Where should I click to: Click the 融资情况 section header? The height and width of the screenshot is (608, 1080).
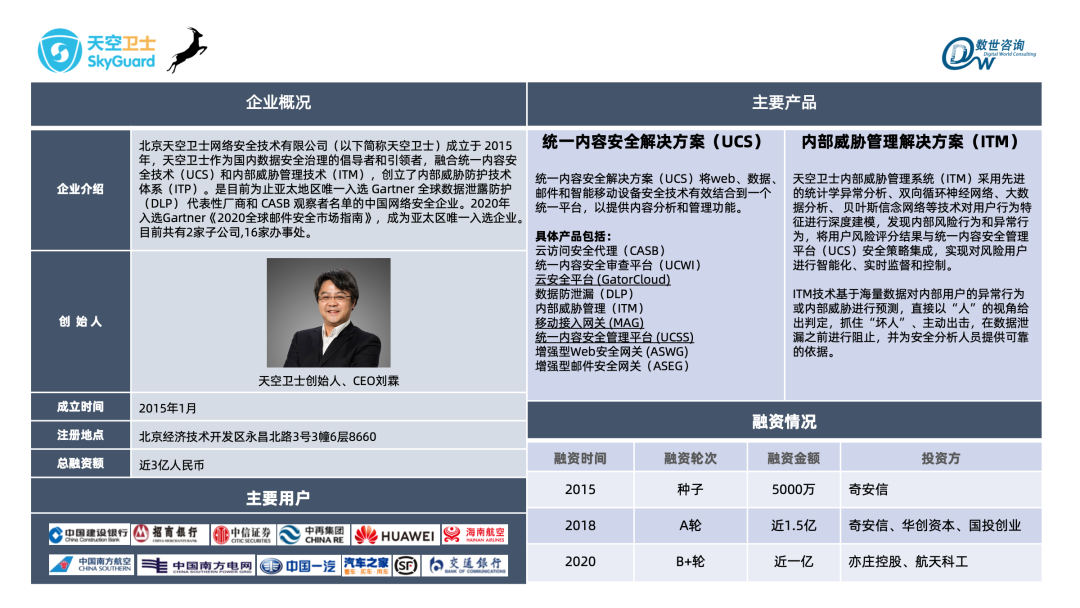785,421
